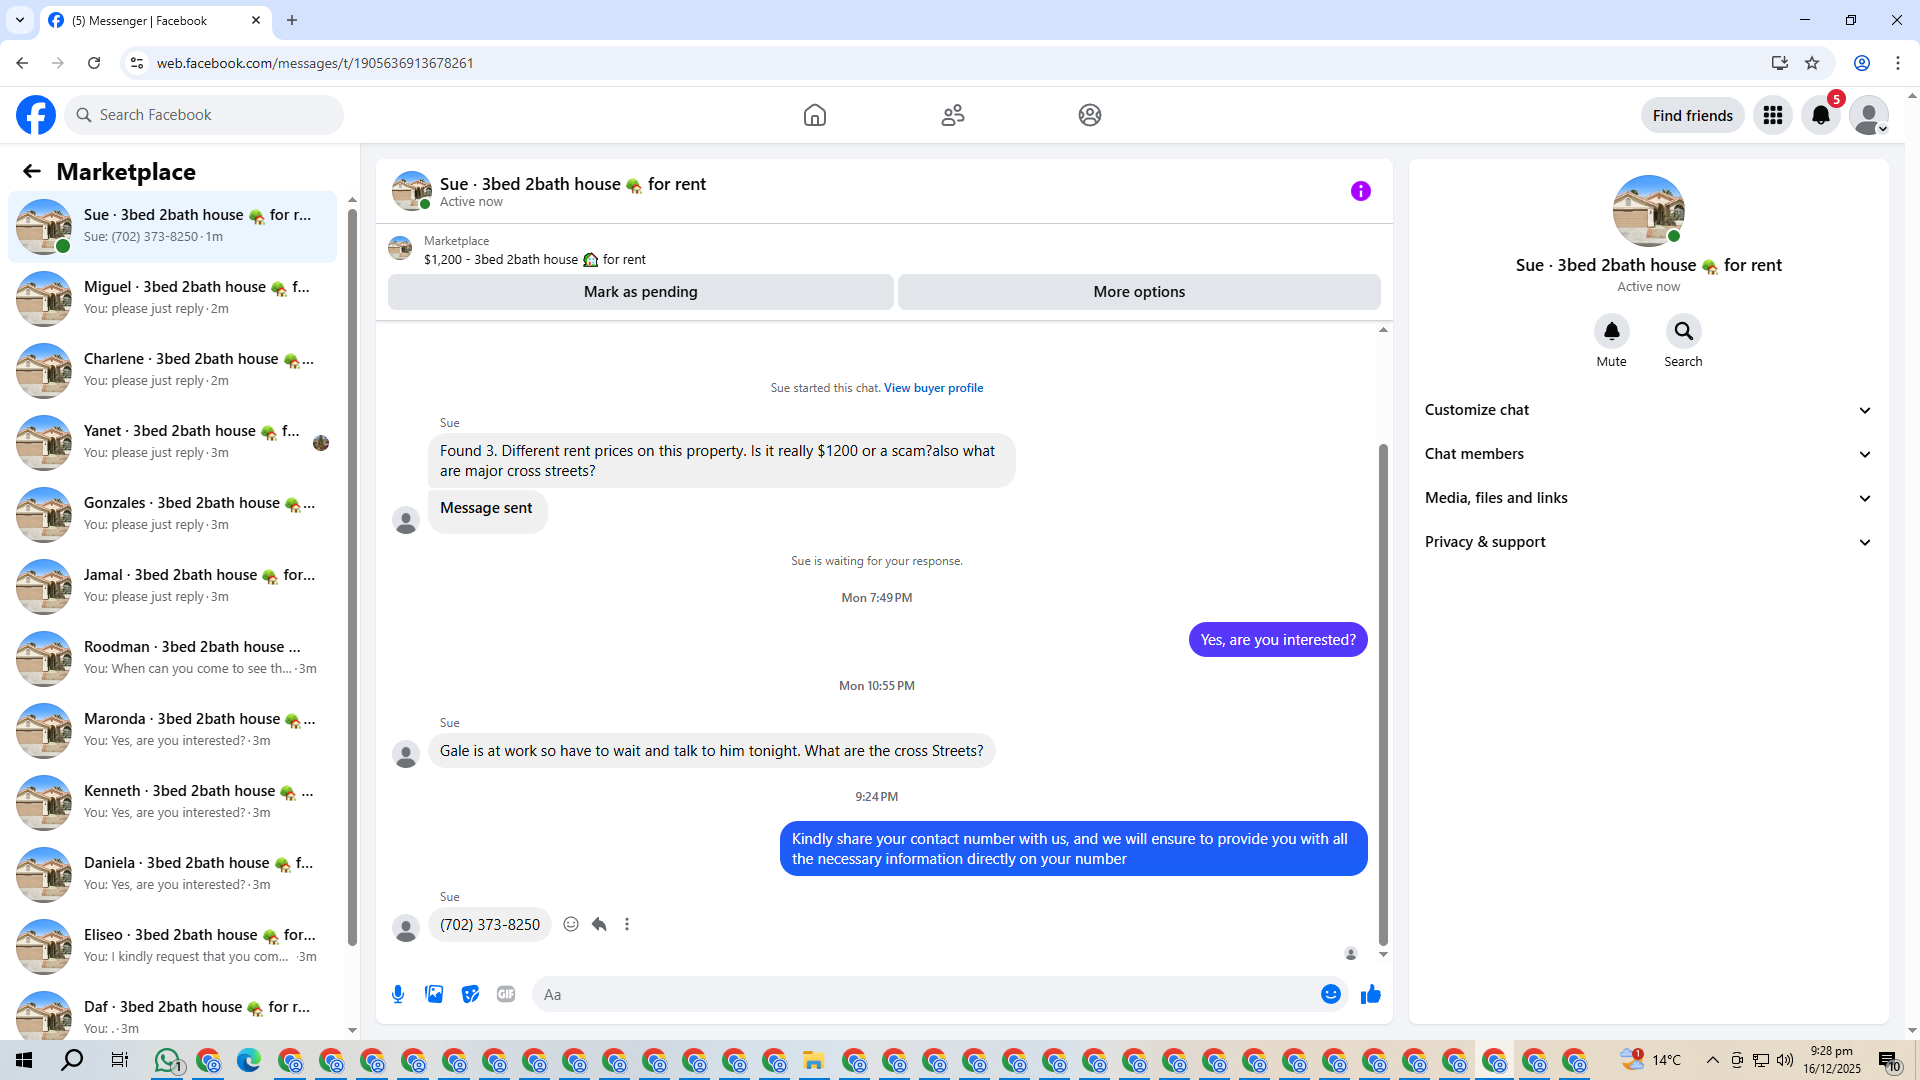Open Maronda's conversation

tap(173, 730)
